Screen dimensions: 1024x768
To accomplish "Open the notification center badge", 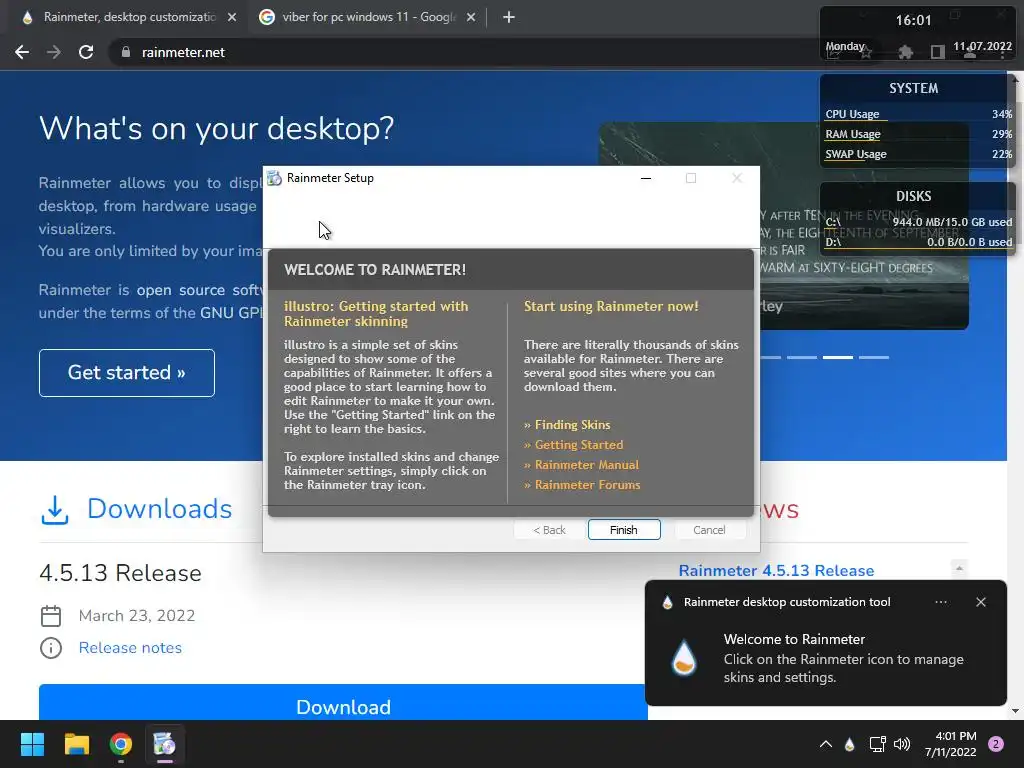I will 996,744.
